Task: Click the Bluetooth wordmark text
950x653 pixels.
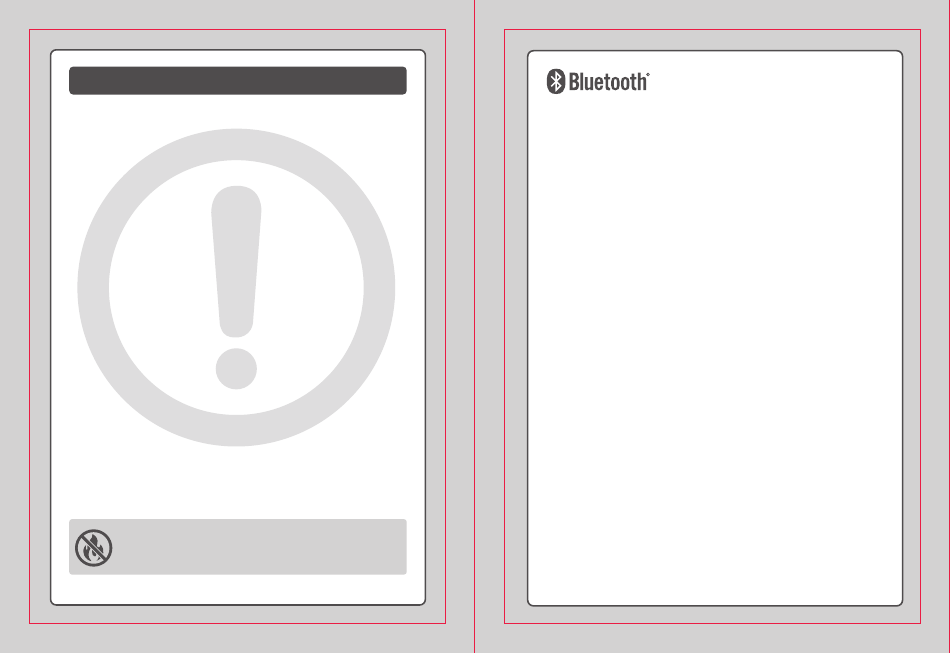Action: (607, 82)
